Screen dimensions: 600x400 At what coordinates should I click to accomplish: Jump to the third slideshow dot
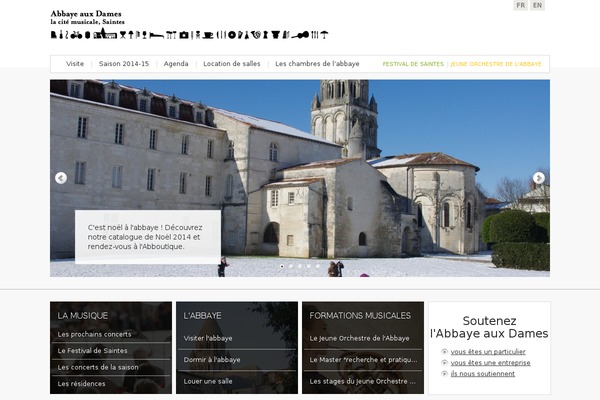click(x=300, y=266)
